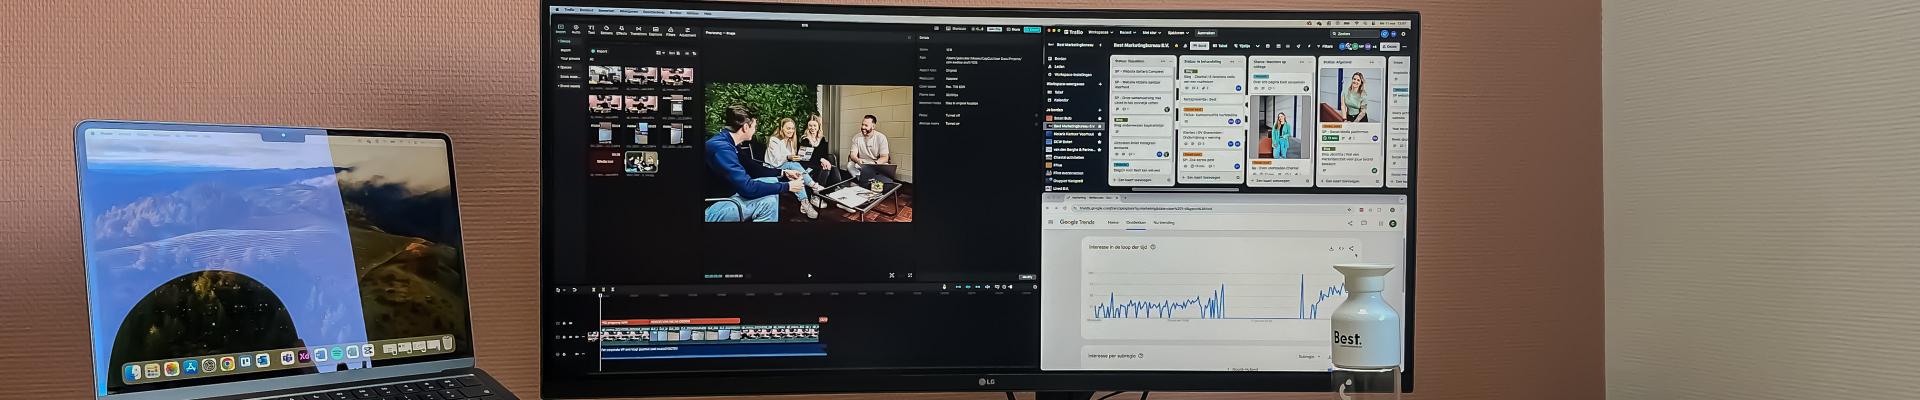Screen dimensions: 1920x400
Task: Click the playhead marker on the timeline ruler
Action: (x=600, y=295)
